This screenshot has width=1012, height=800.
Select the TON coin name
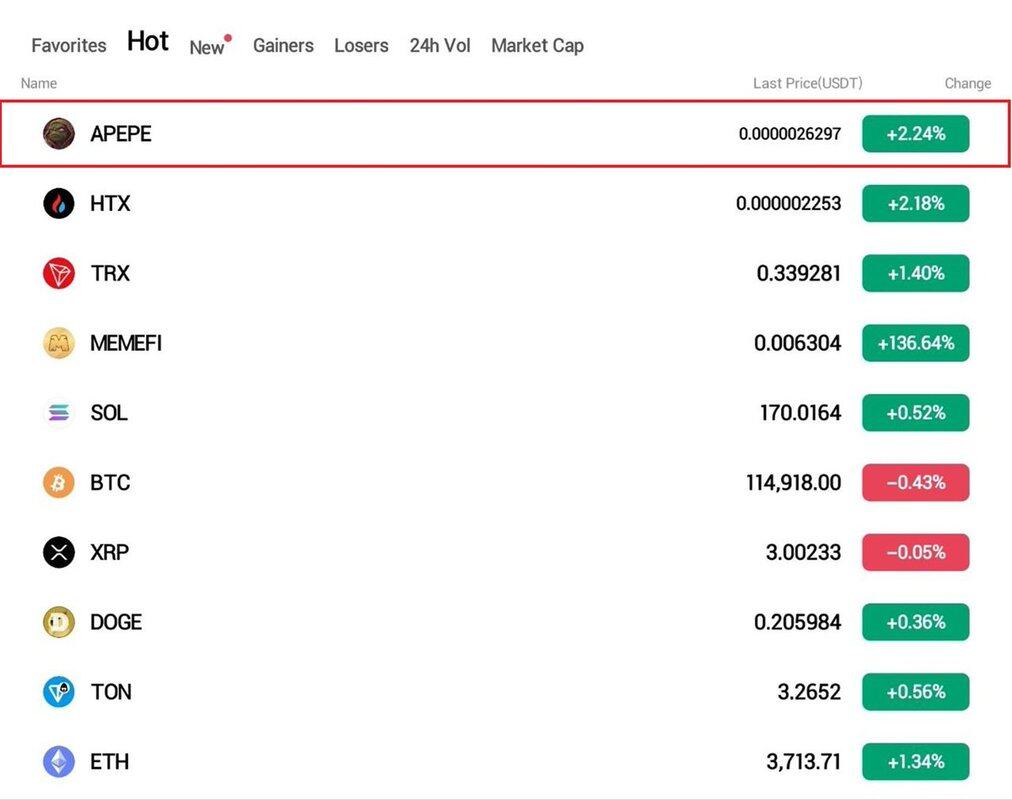tap(111, 692)
